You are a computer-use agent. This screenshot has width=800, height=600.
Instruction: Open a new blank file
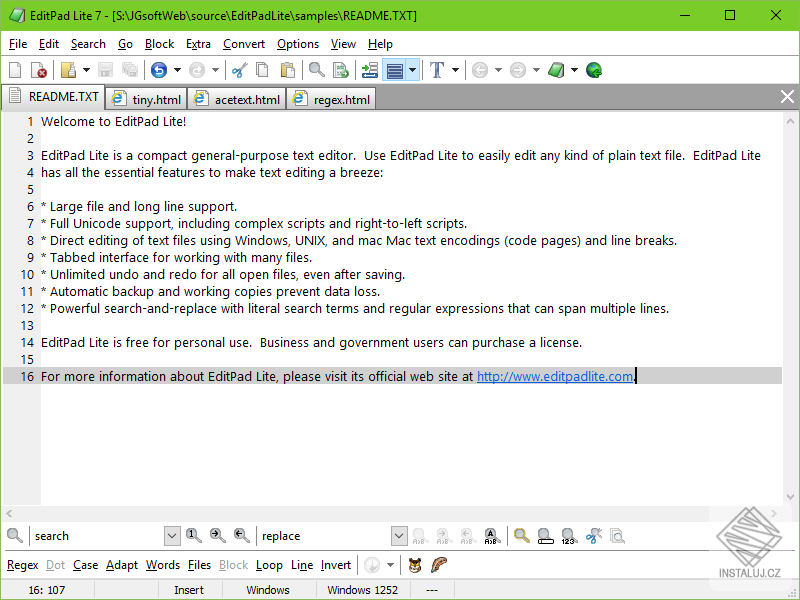point(14,69)
